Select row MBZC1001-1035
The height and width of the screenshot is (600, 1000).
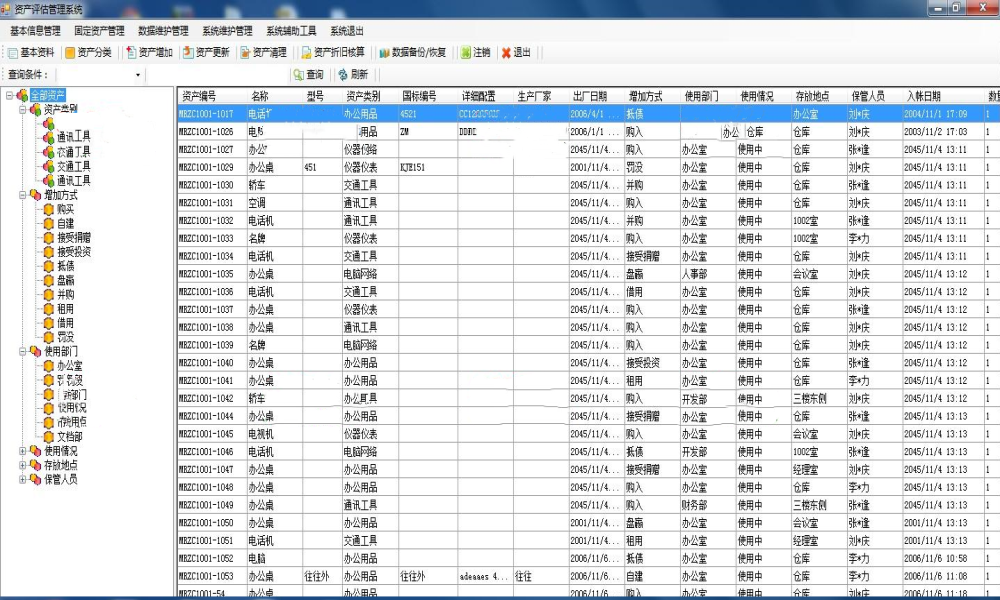click(588, 274)
